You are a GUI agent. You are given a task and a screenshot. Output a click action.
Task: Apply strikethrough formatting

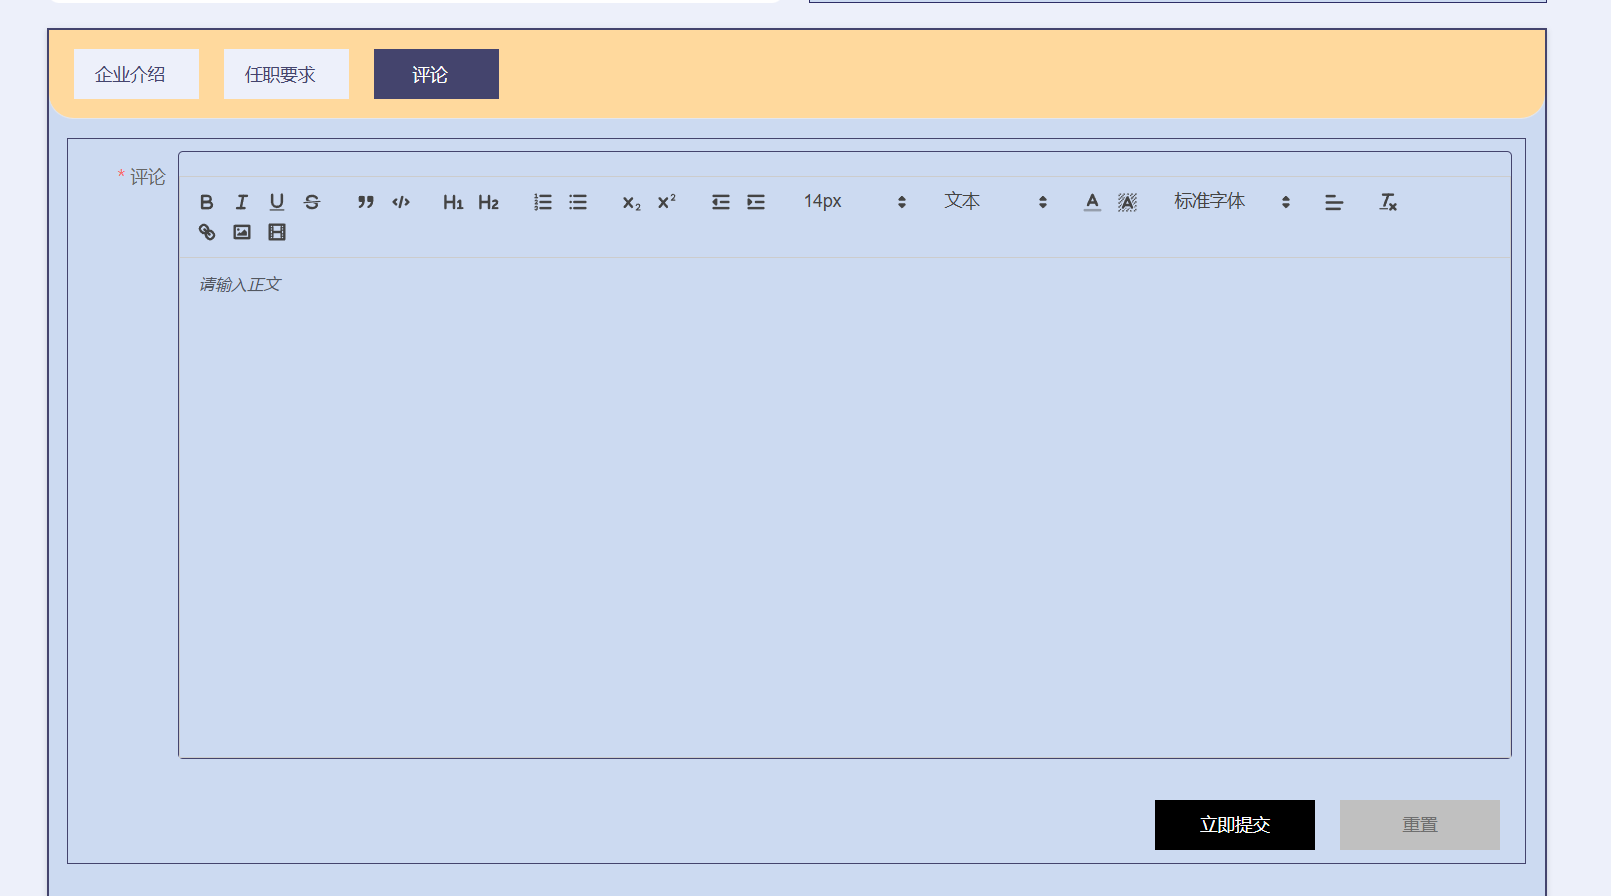312,202
